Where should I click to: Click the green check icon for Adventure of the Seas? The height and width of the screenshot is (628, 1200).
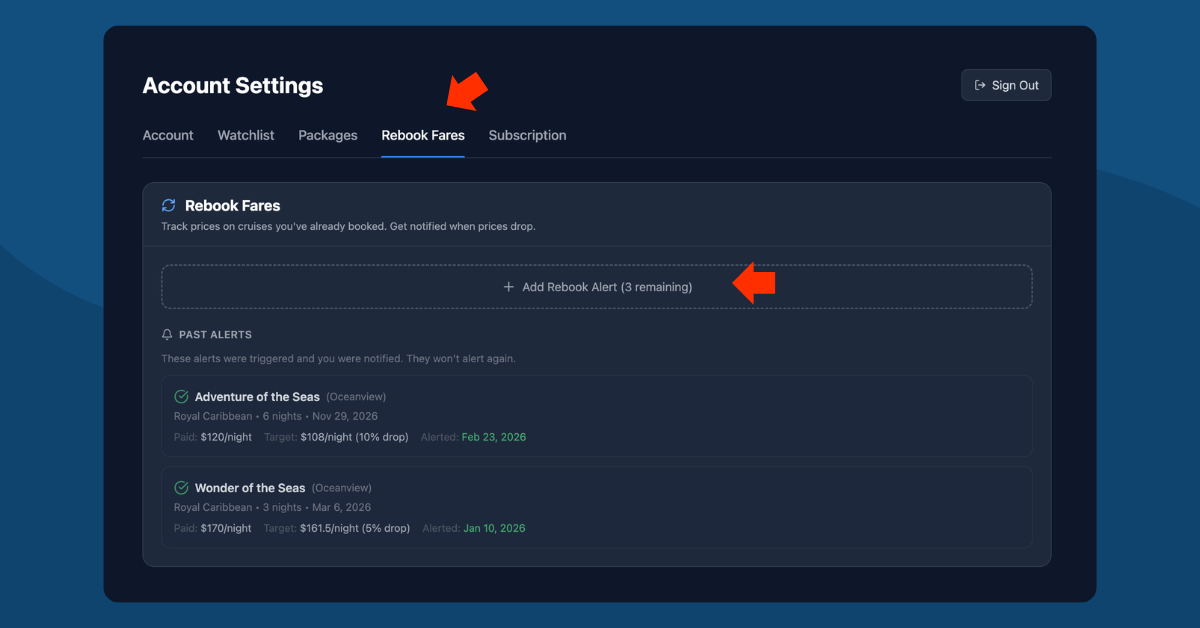(x=181, y=397)
